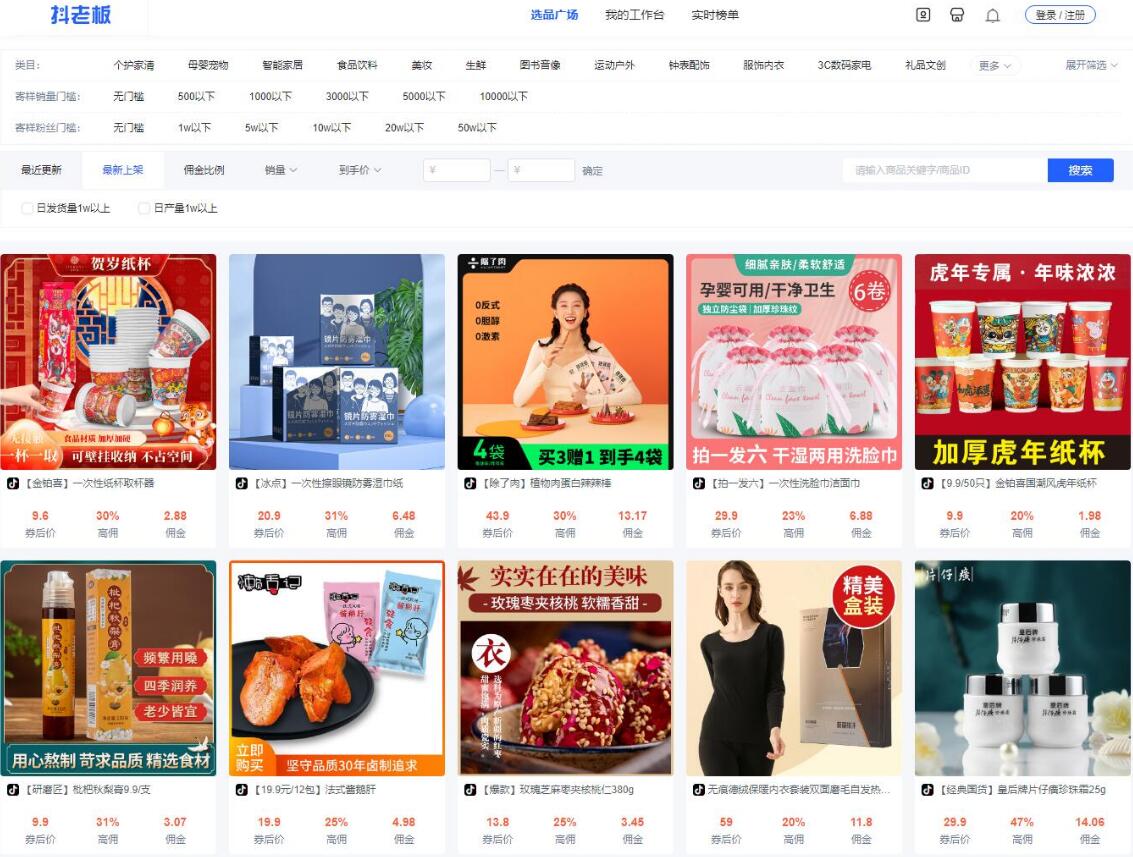The image size is (1133, 857).
Task: Click the blue 搜索 button
Action: (x=1080, y=170)
